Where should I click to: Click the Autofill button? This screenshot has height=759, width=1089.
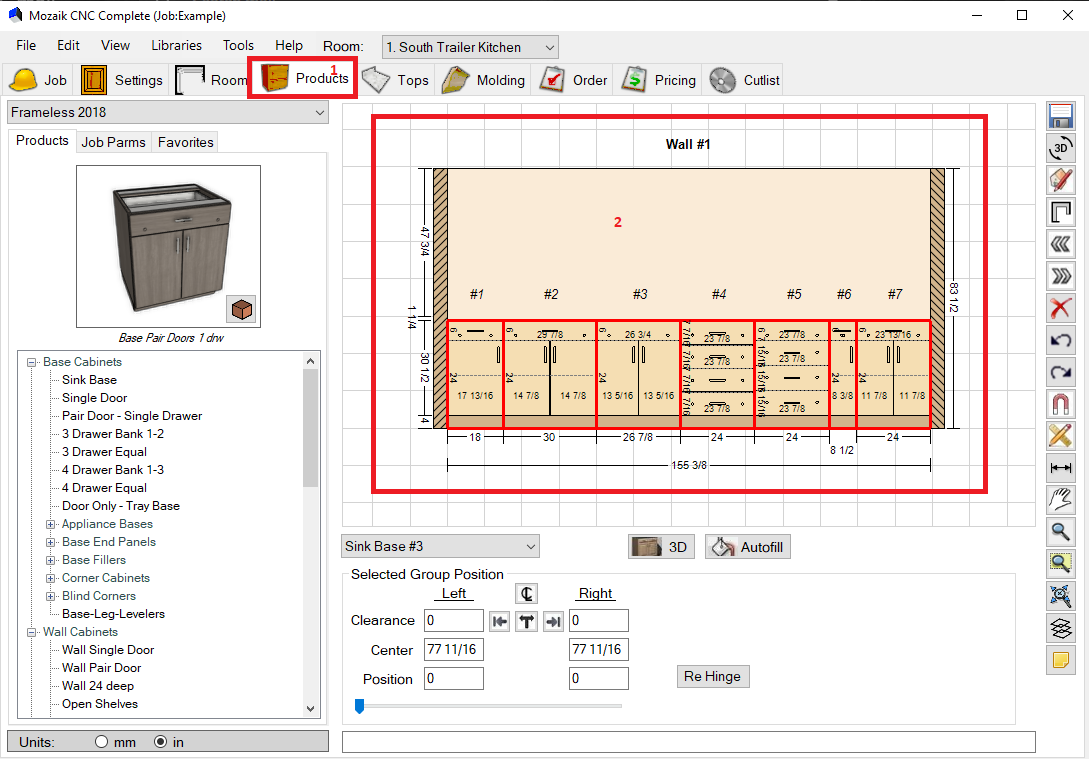(x=750, y=547)
